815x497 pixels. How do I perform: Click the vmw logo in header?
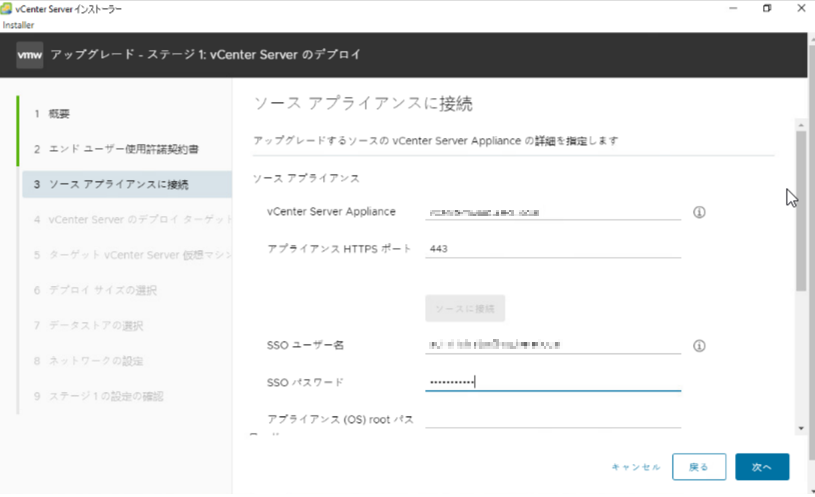click(30, 55)
